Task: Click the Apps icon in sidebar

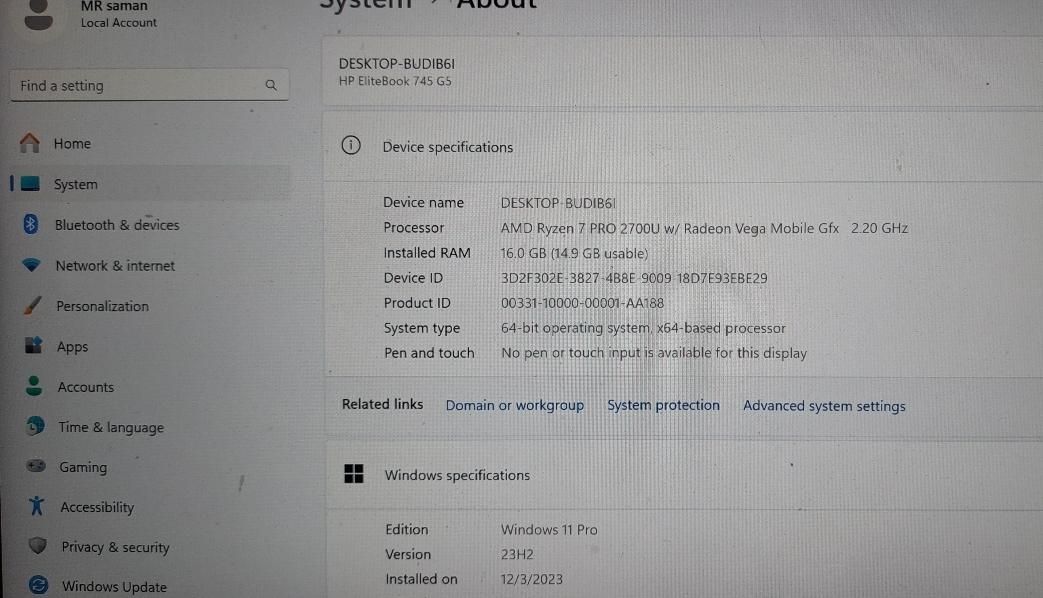Action: click(33, 345)
